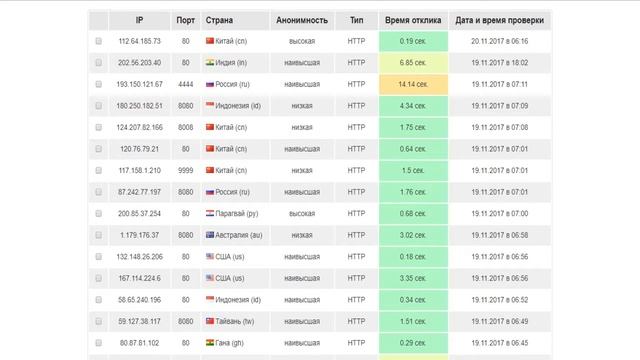Sort by Порт column header

(x=186, y=20)
